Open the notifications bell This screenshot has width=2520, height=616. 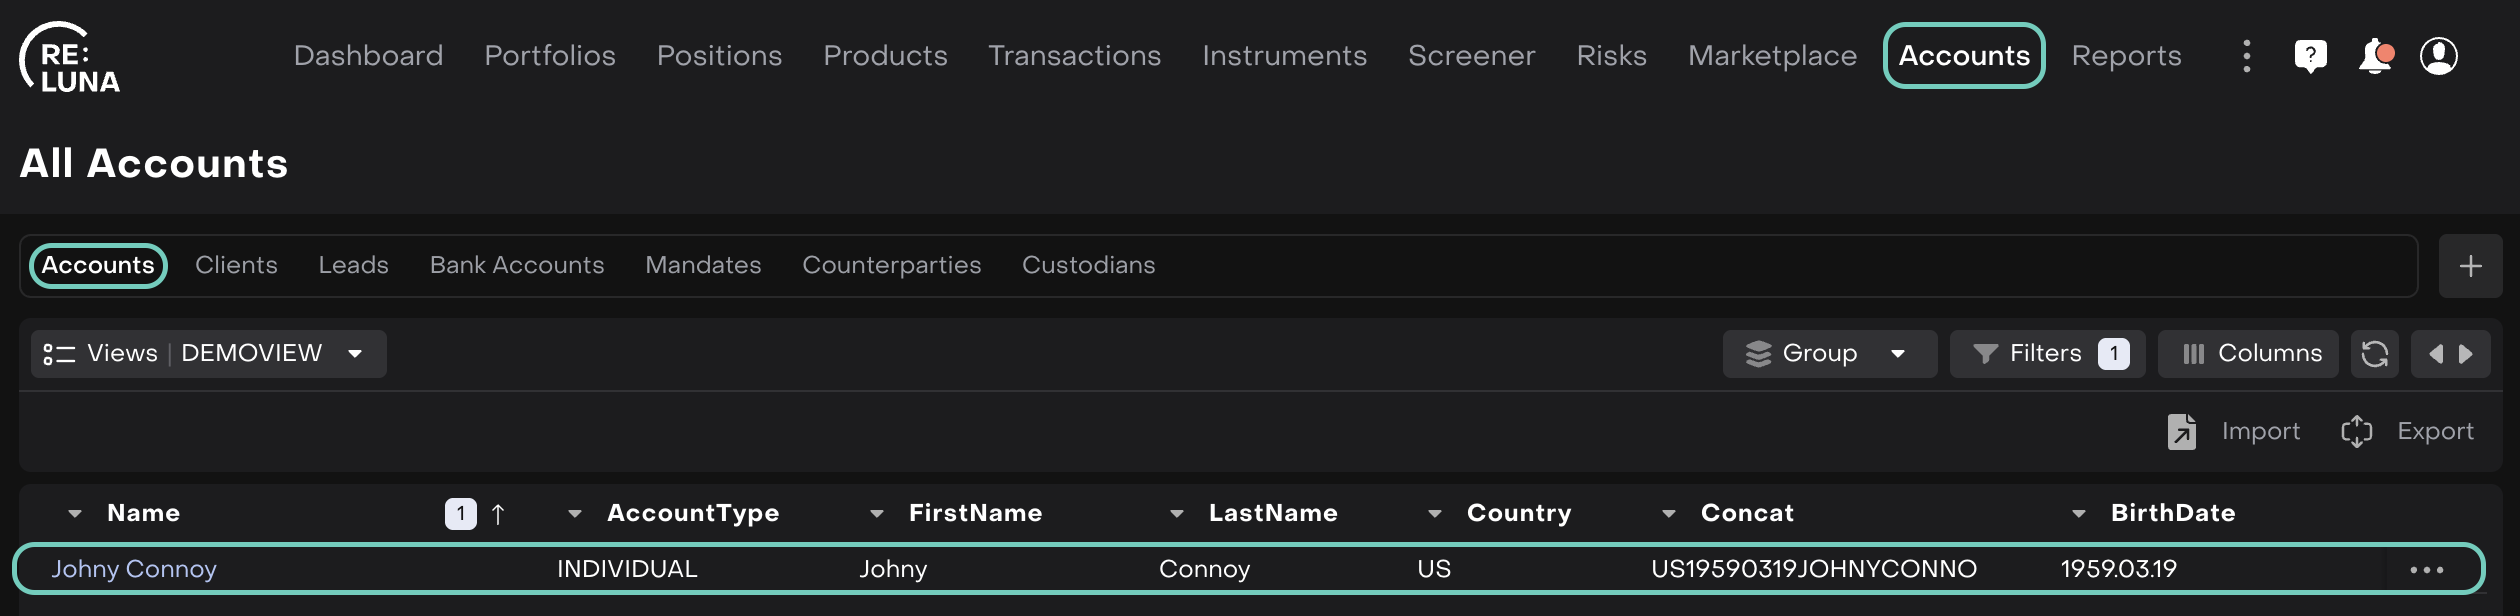(2375, 56)
